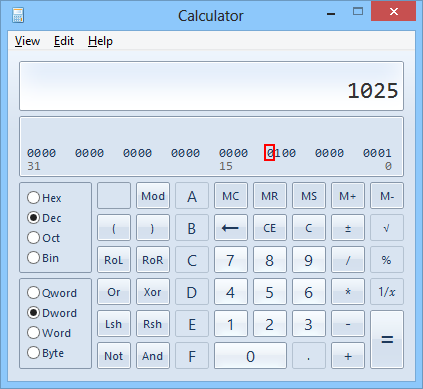
Task: Click the Rsh right shift button
Action: [x=153, y=324]
